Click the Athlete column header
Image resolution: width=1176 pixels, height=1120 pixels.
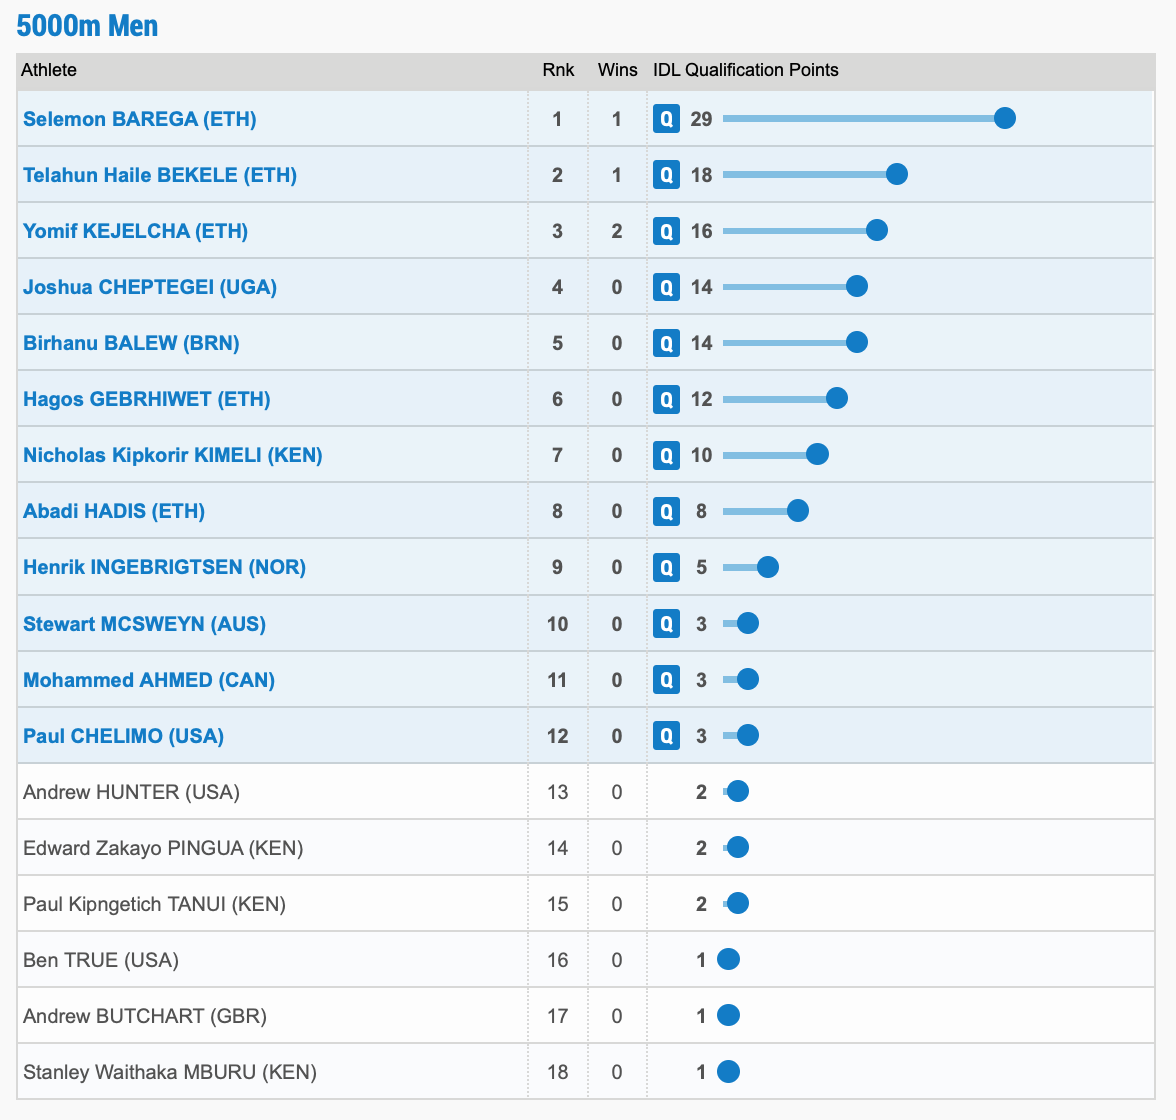click(x=49, y=70)
